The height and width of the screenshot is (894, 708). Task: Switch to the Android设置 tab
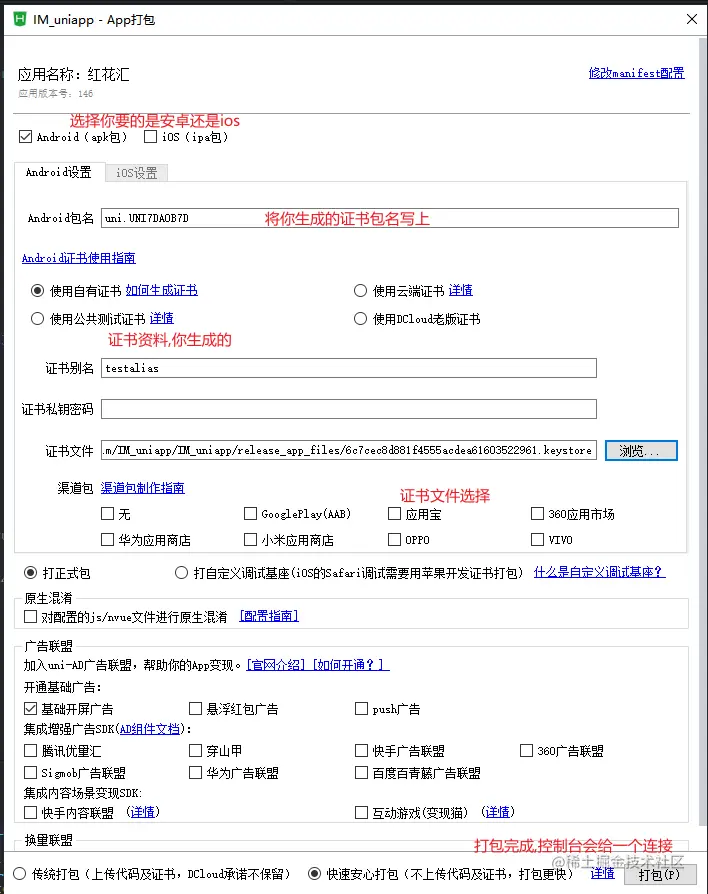click(x=59, y=172)
